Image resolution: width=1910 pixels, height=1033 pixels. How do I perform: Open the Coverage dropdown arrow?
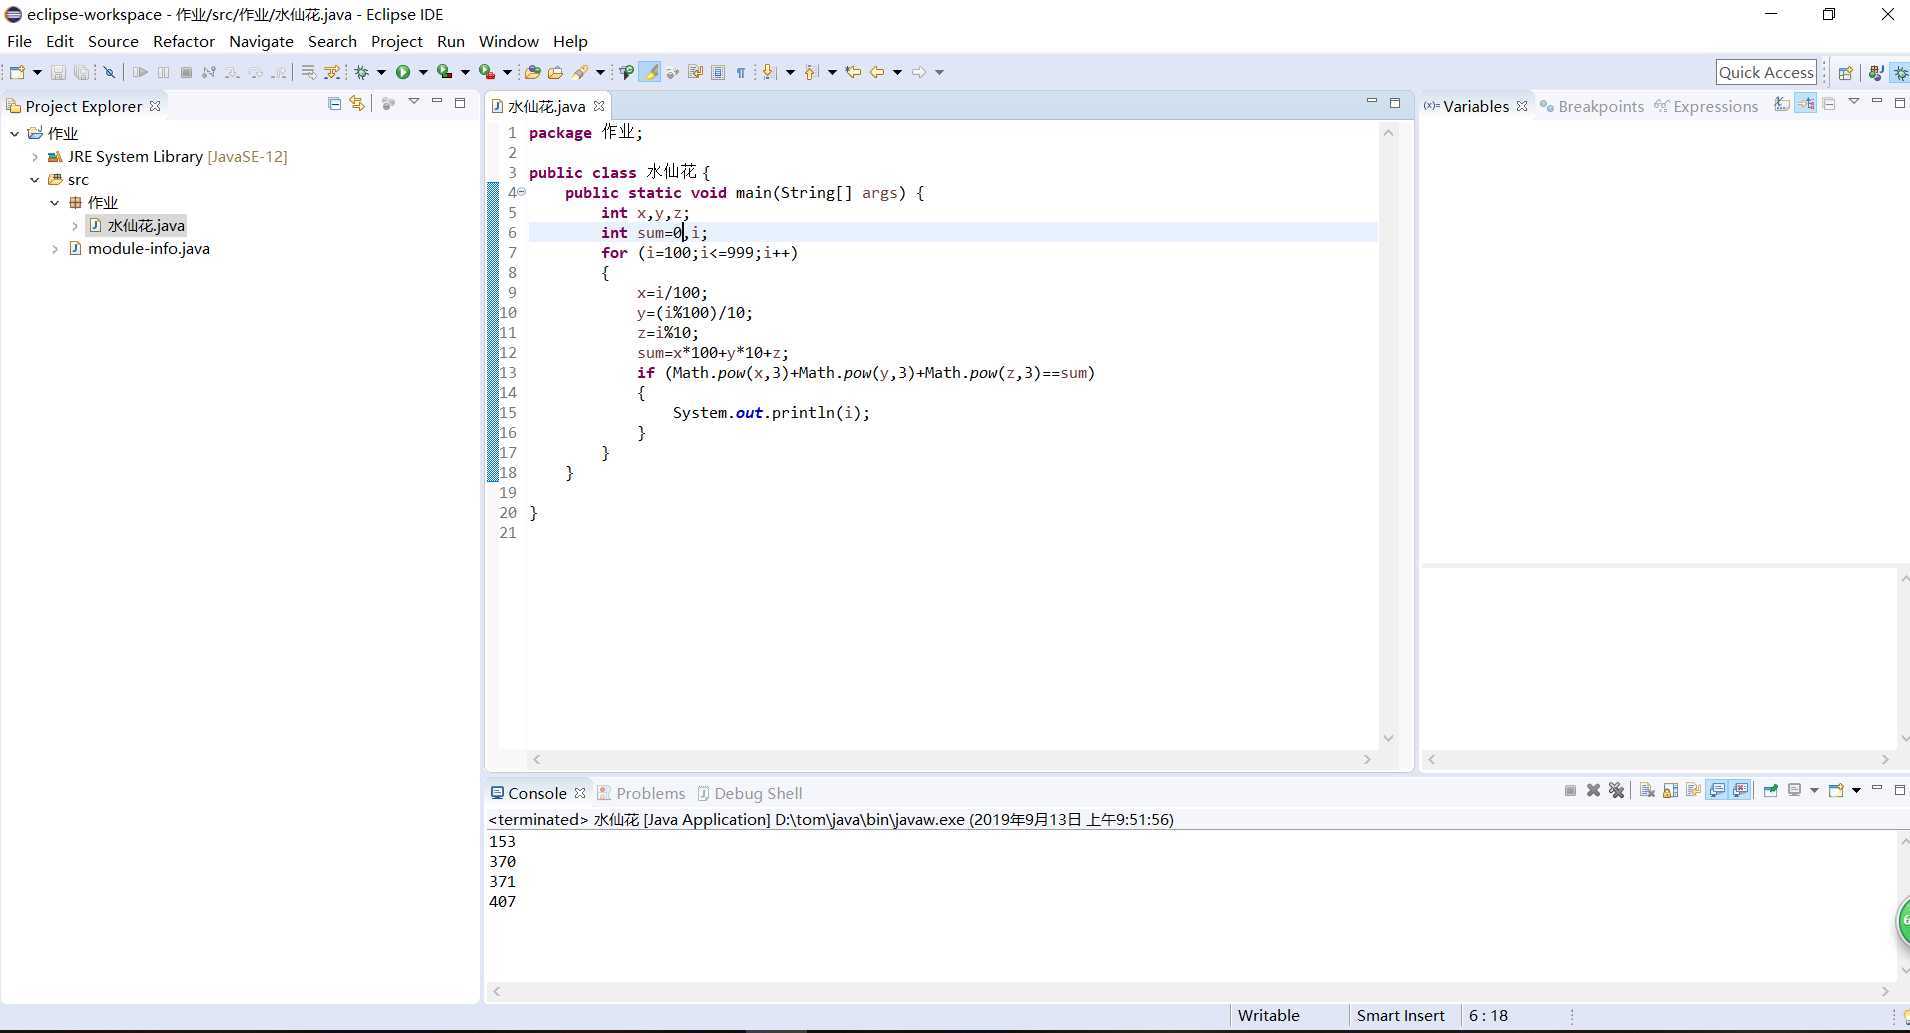[465, 72]
